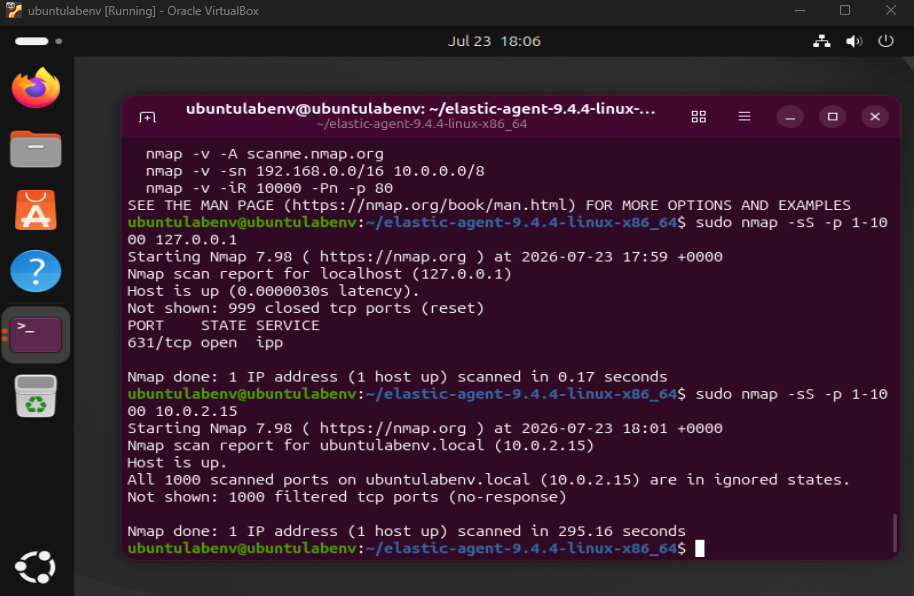Click the VirtualBox title bar app icon
Screen dimensions: 914x596
13,10
